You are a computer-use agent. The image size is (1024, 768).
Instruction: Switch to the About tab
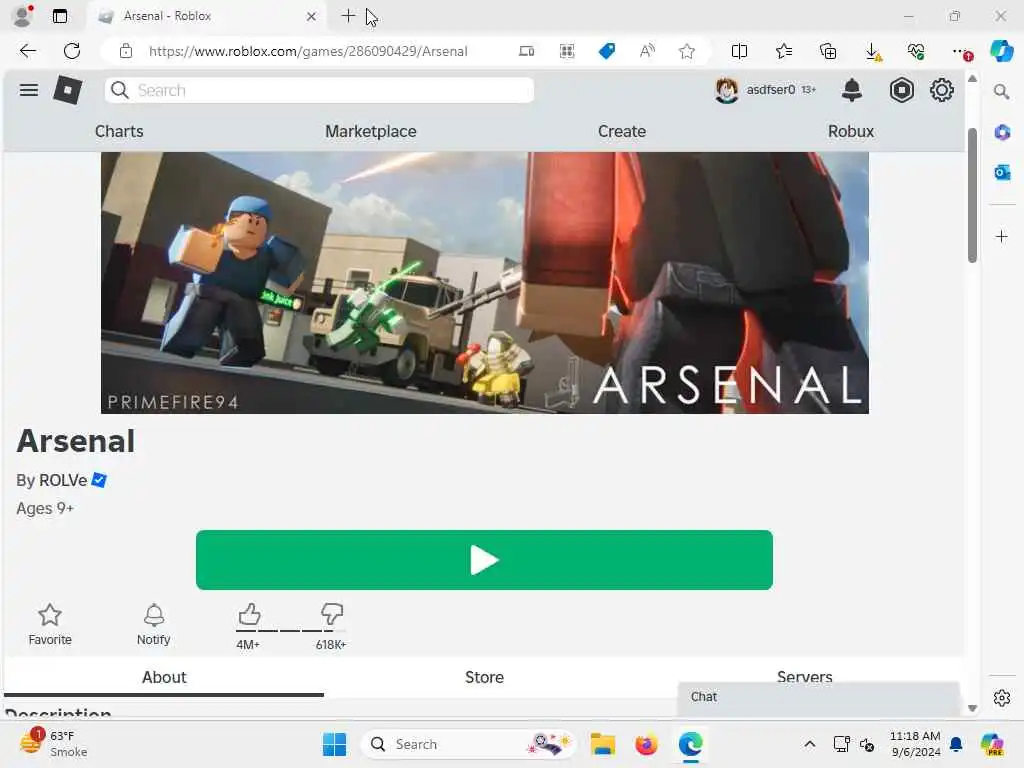[x=164, y=677]
